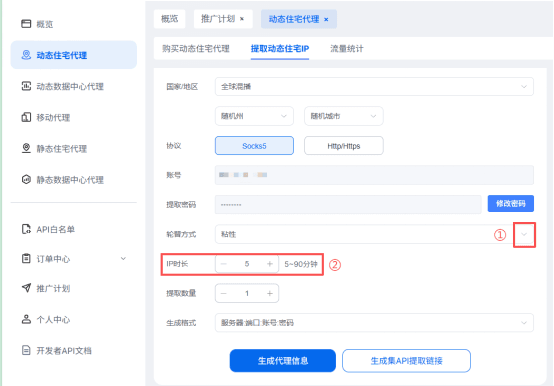This screenshot has width=554, height=386.
Task: Click the 提取数量 value field showing 1
Action: [x=247, y=293]
